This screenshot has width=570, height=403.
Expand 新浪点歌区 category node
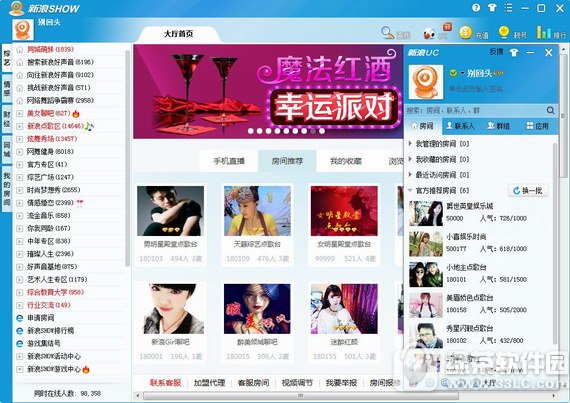20,126
